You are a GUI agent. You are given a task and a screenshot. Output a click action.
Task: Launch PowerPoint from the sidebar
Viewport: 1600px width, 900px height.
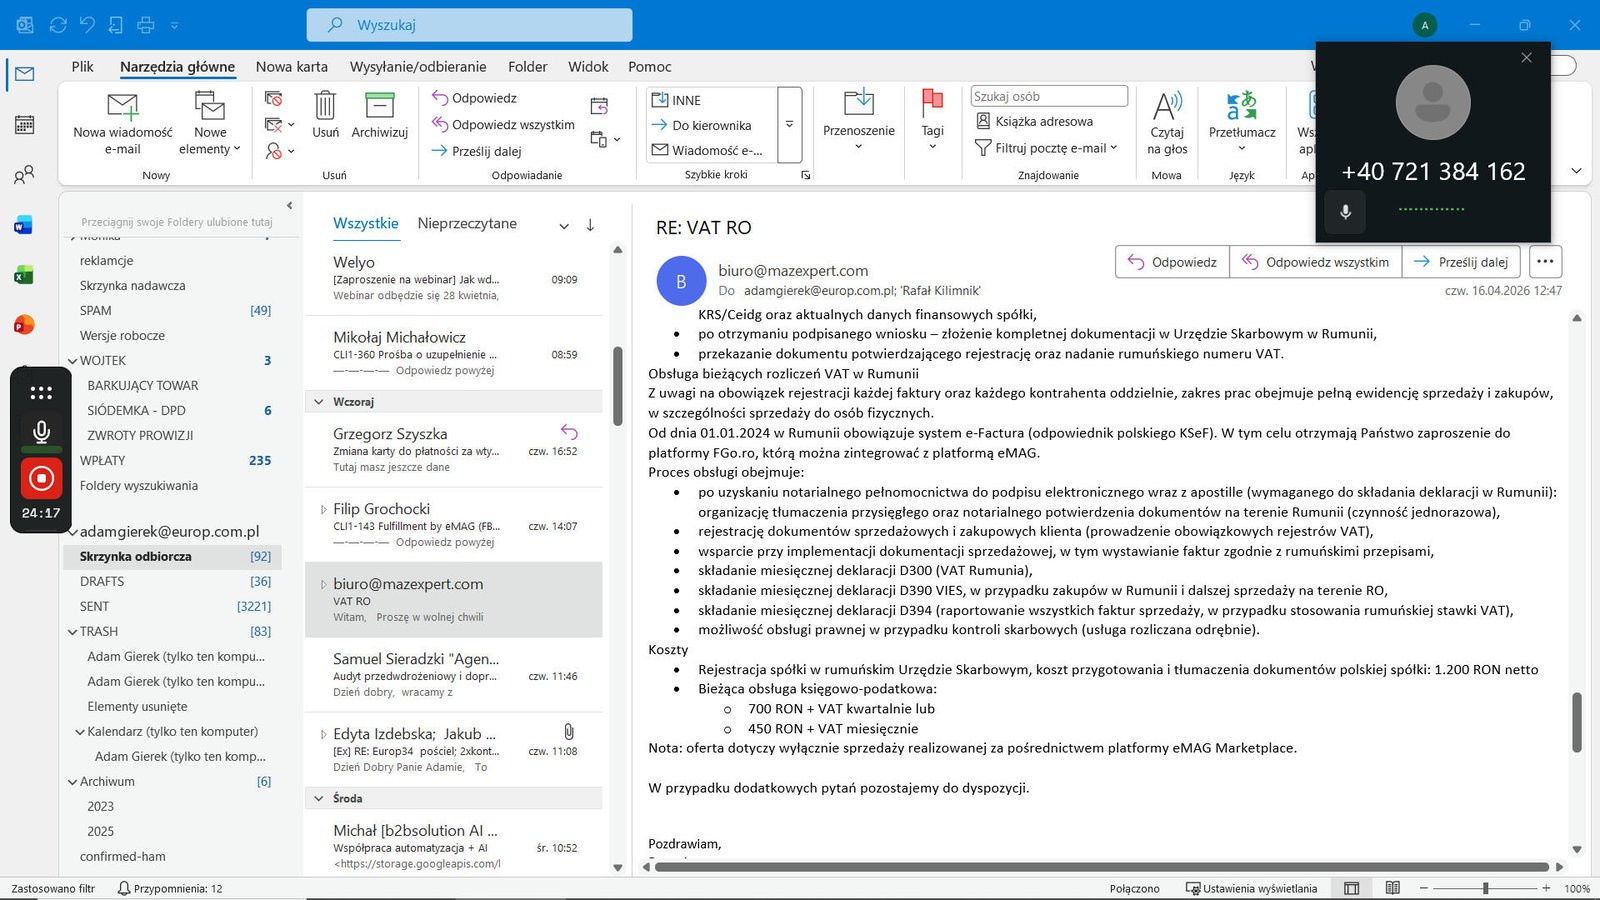(24, 325)
